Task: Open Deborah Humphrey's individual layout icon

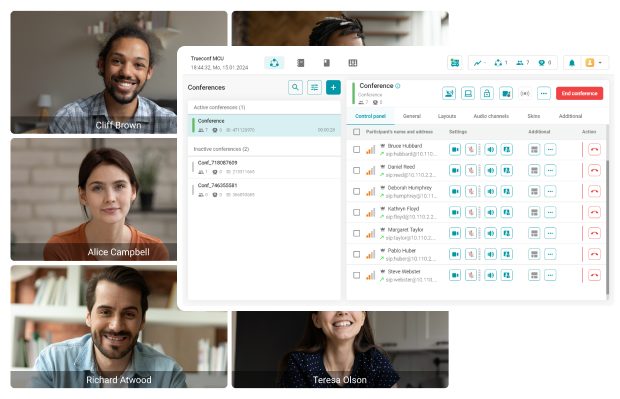Action: [534, 191]
